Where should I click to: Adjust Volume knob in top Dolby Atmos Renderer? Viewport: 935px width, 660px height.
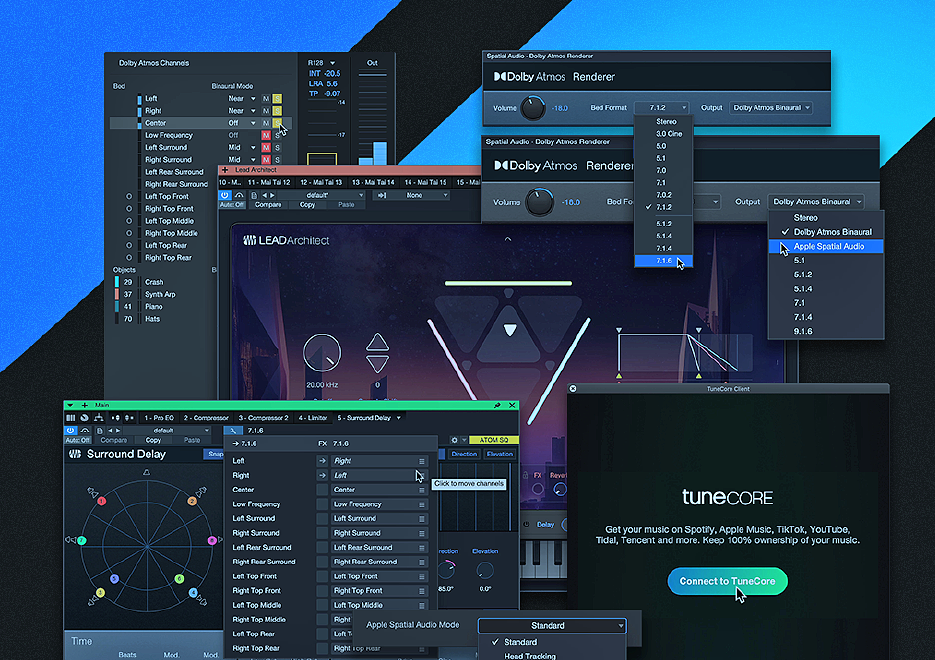pyautogui.click(x=532, y=108)
